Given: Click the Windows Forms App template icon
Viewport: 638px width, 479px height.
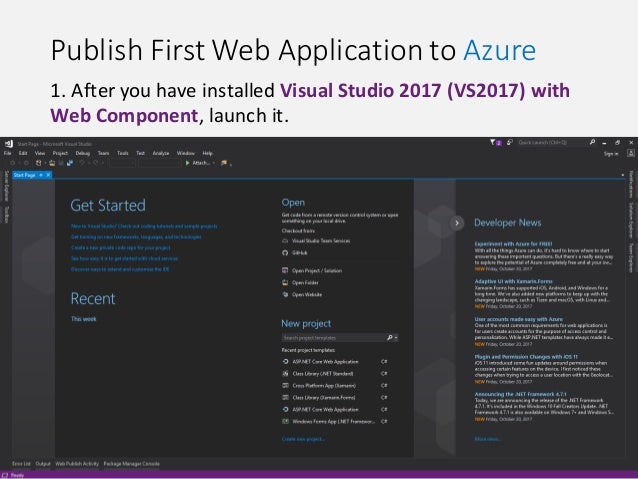Looking at the screenshot, I should [x=286, y=422].
